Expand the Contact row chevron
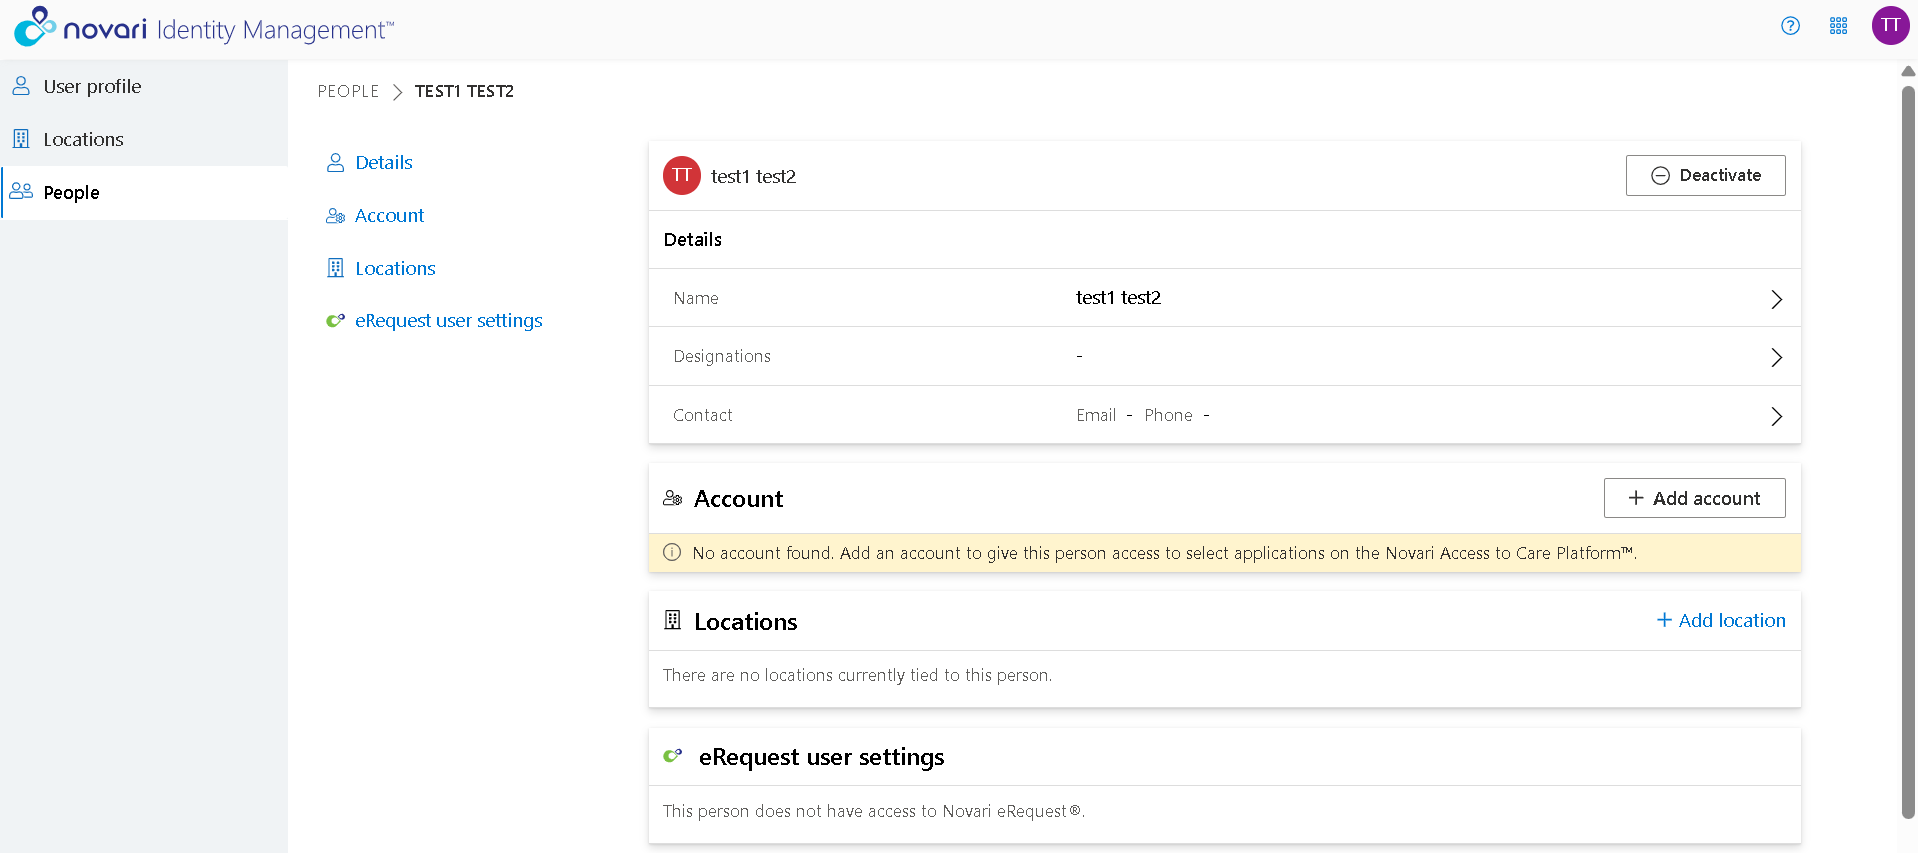This screenshot has height=853, width=1918. pyautogui.click(x=1776, y=416)
